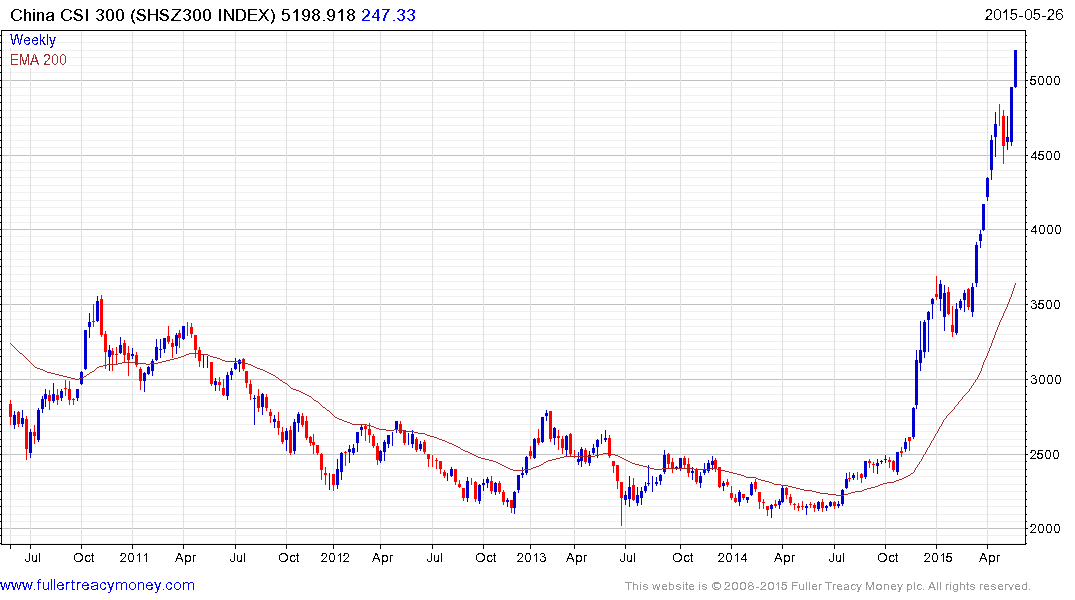
Task: Click the 5000 price axis label
Action: click(1046, 81)
